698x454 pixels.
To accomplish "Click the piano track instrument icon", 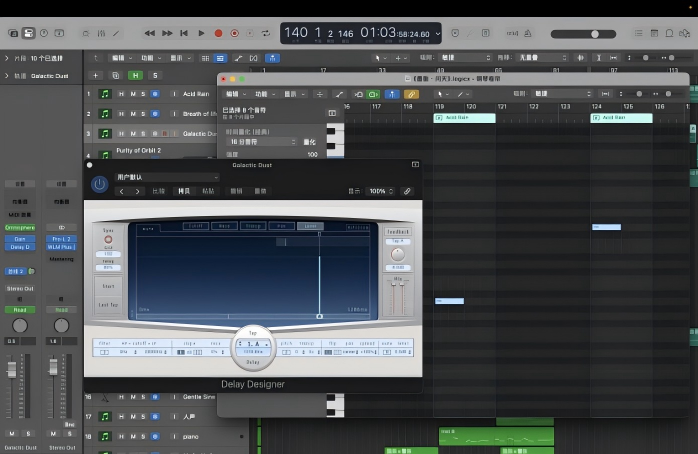I will click(105, 437).
